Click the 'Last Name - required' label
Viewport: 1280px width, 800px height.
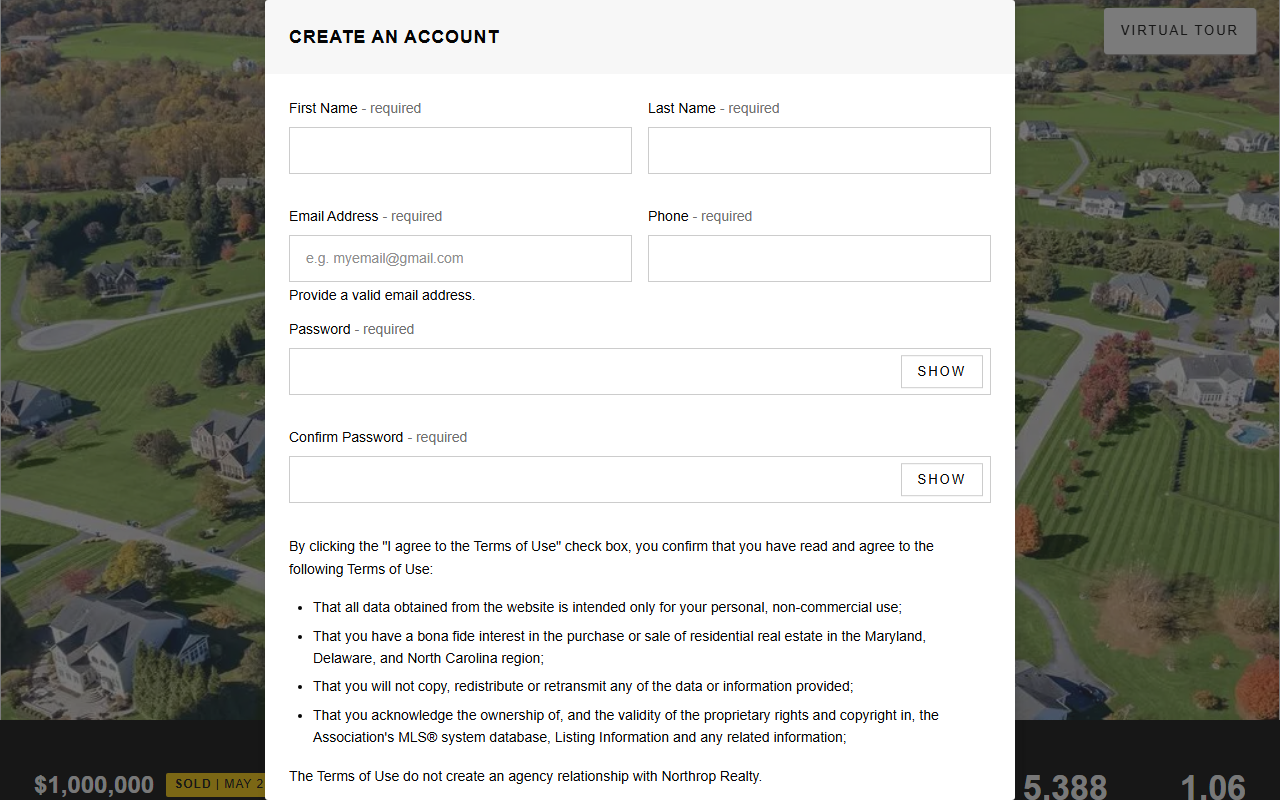[x=714, y=108]
